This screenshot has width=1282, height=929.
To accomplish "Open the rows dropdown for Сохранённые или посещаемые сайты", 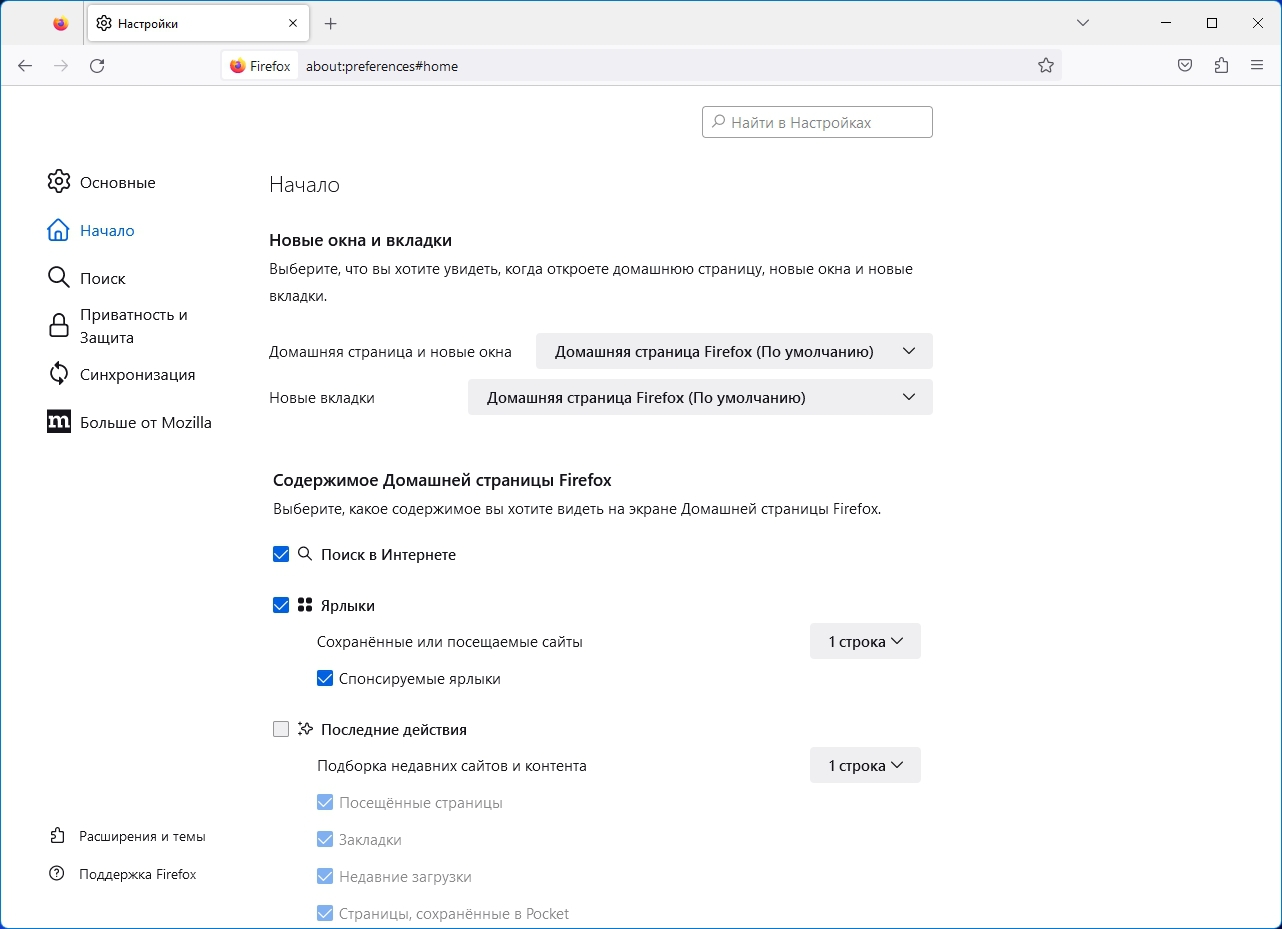I will click(865, 641).
